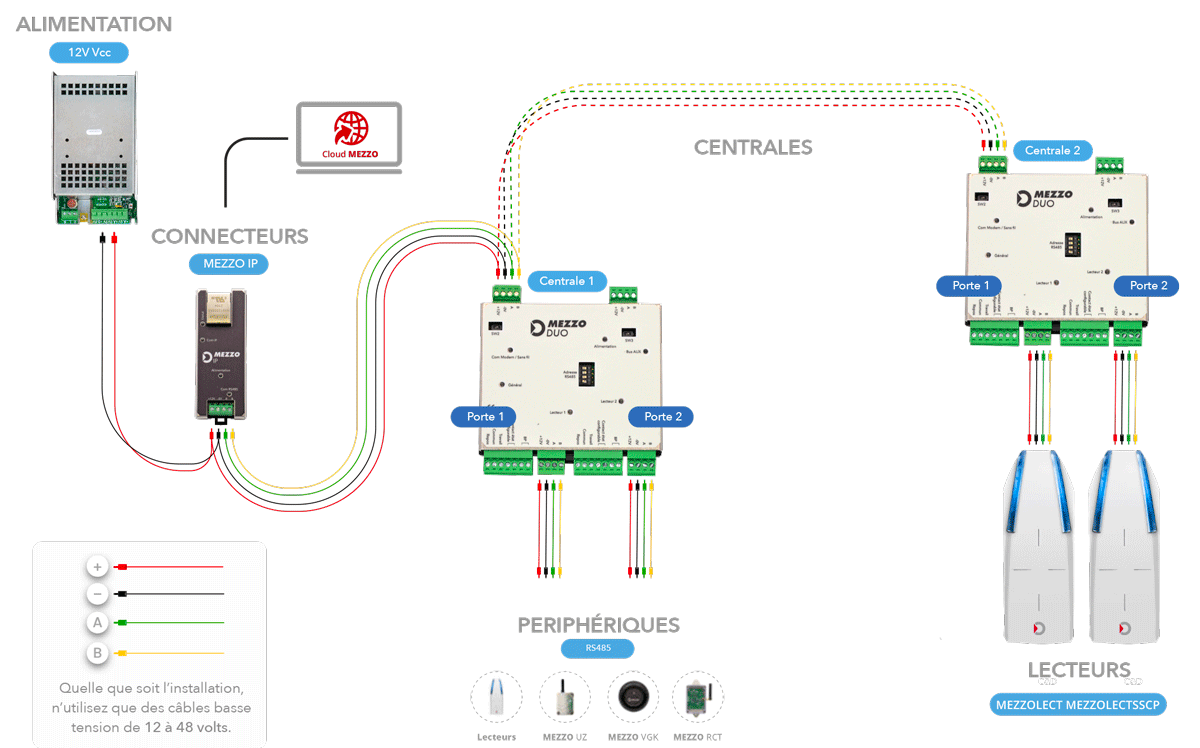Select the Lecteurs peripheral icon
1200x748 pixels.
pos(497,697)
